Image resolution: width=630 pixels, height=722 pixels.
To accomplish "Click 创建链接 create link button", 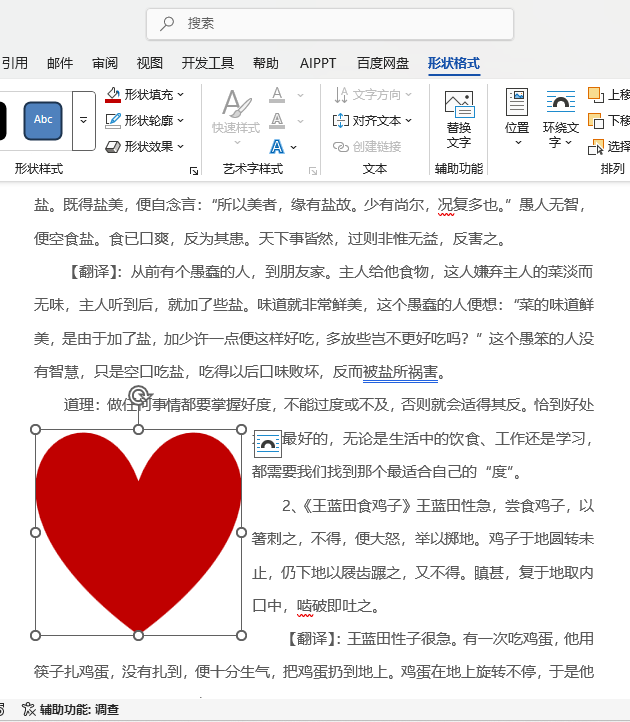I will point(367,147).
